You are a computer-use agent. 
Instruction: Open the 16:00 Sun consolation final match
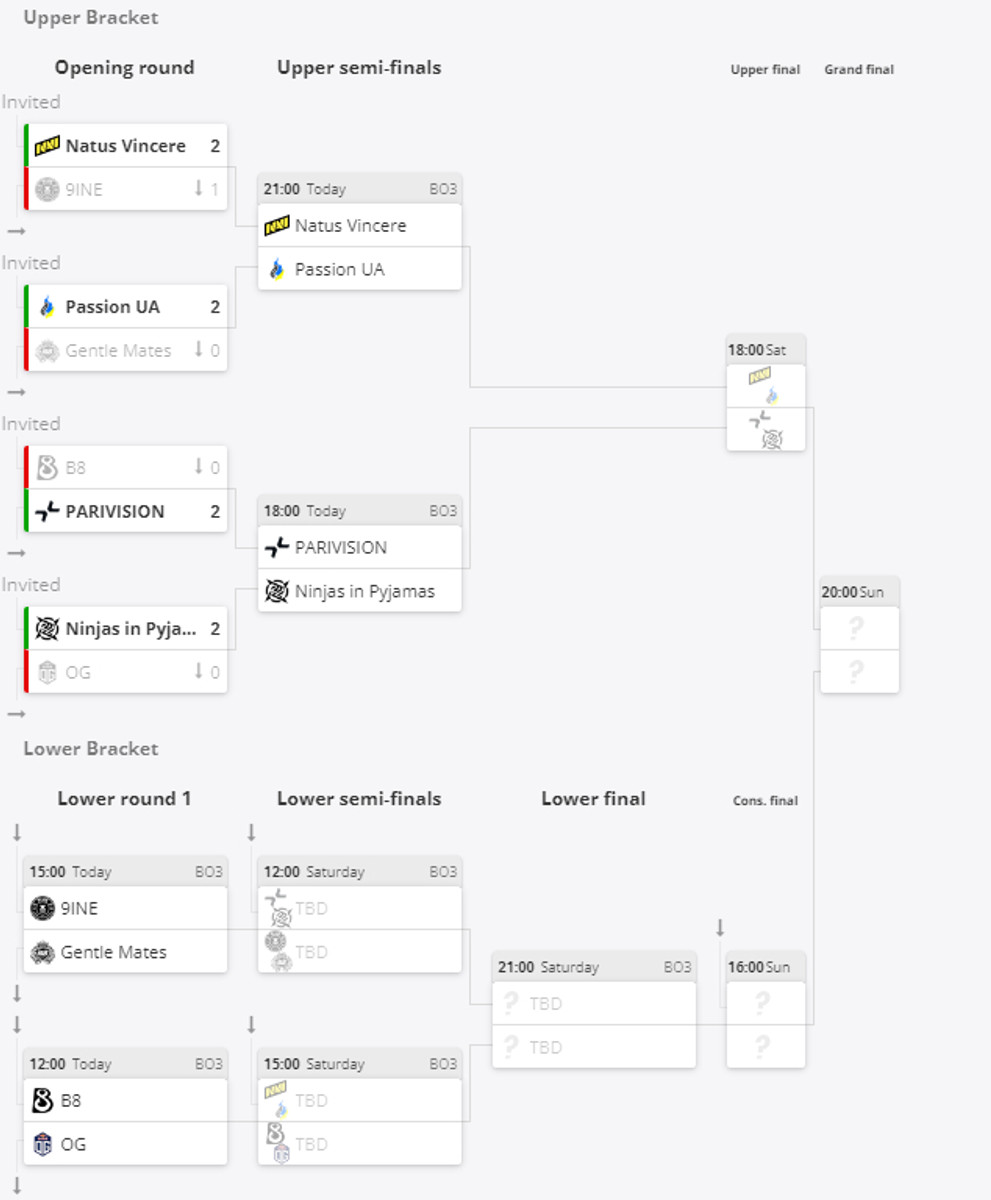coord(765,1010)
